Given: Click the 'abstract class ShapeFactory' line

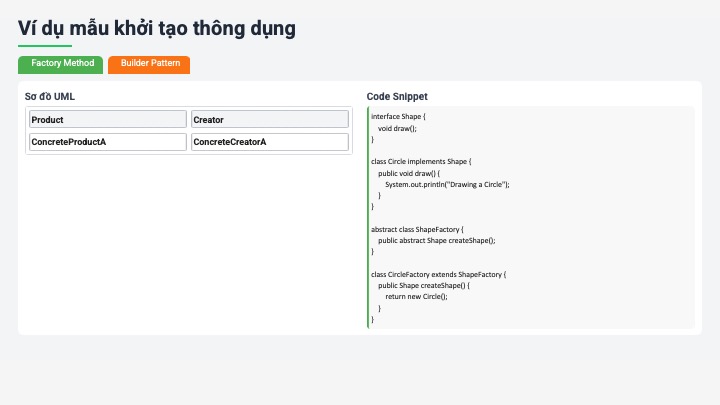Looking at the screenshot, I should [417, 229].
